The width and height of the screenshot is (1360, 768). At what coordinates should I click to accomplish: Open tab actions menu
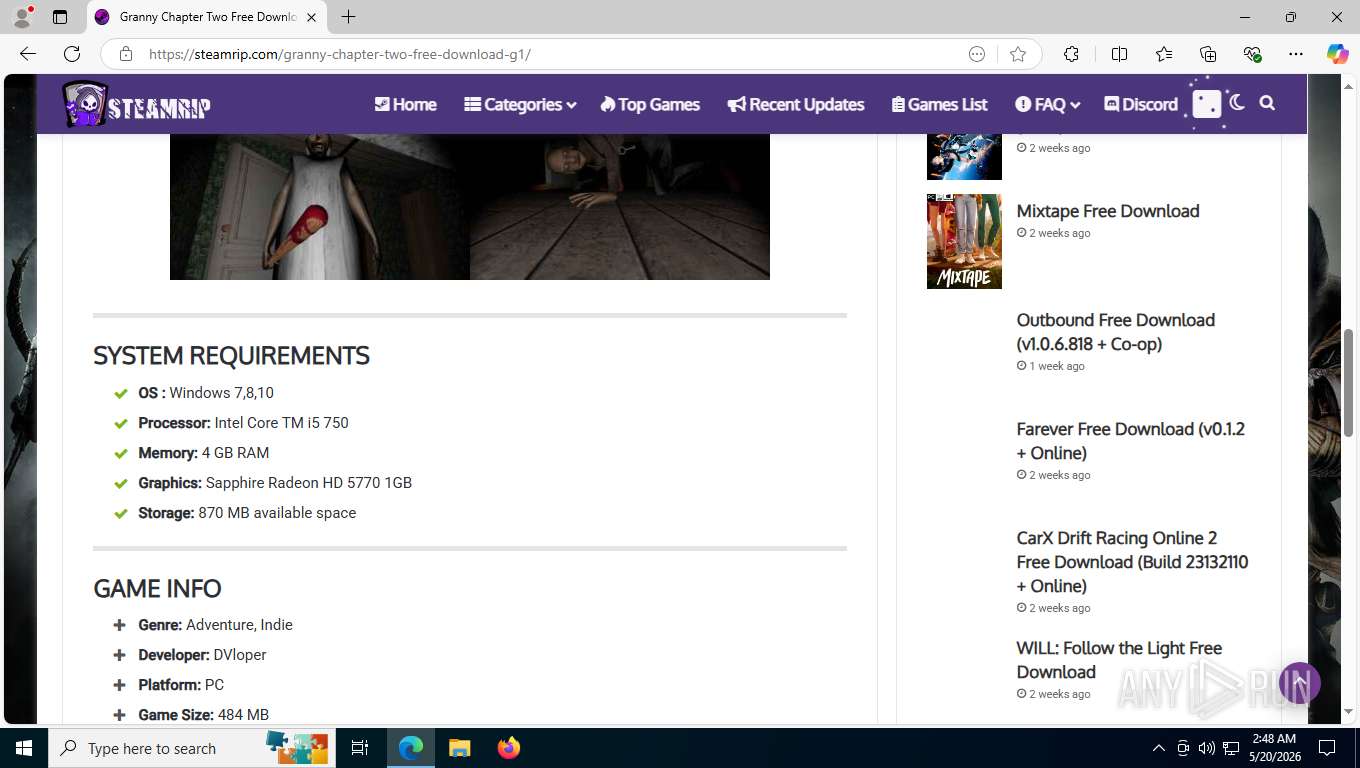[60, 17]
